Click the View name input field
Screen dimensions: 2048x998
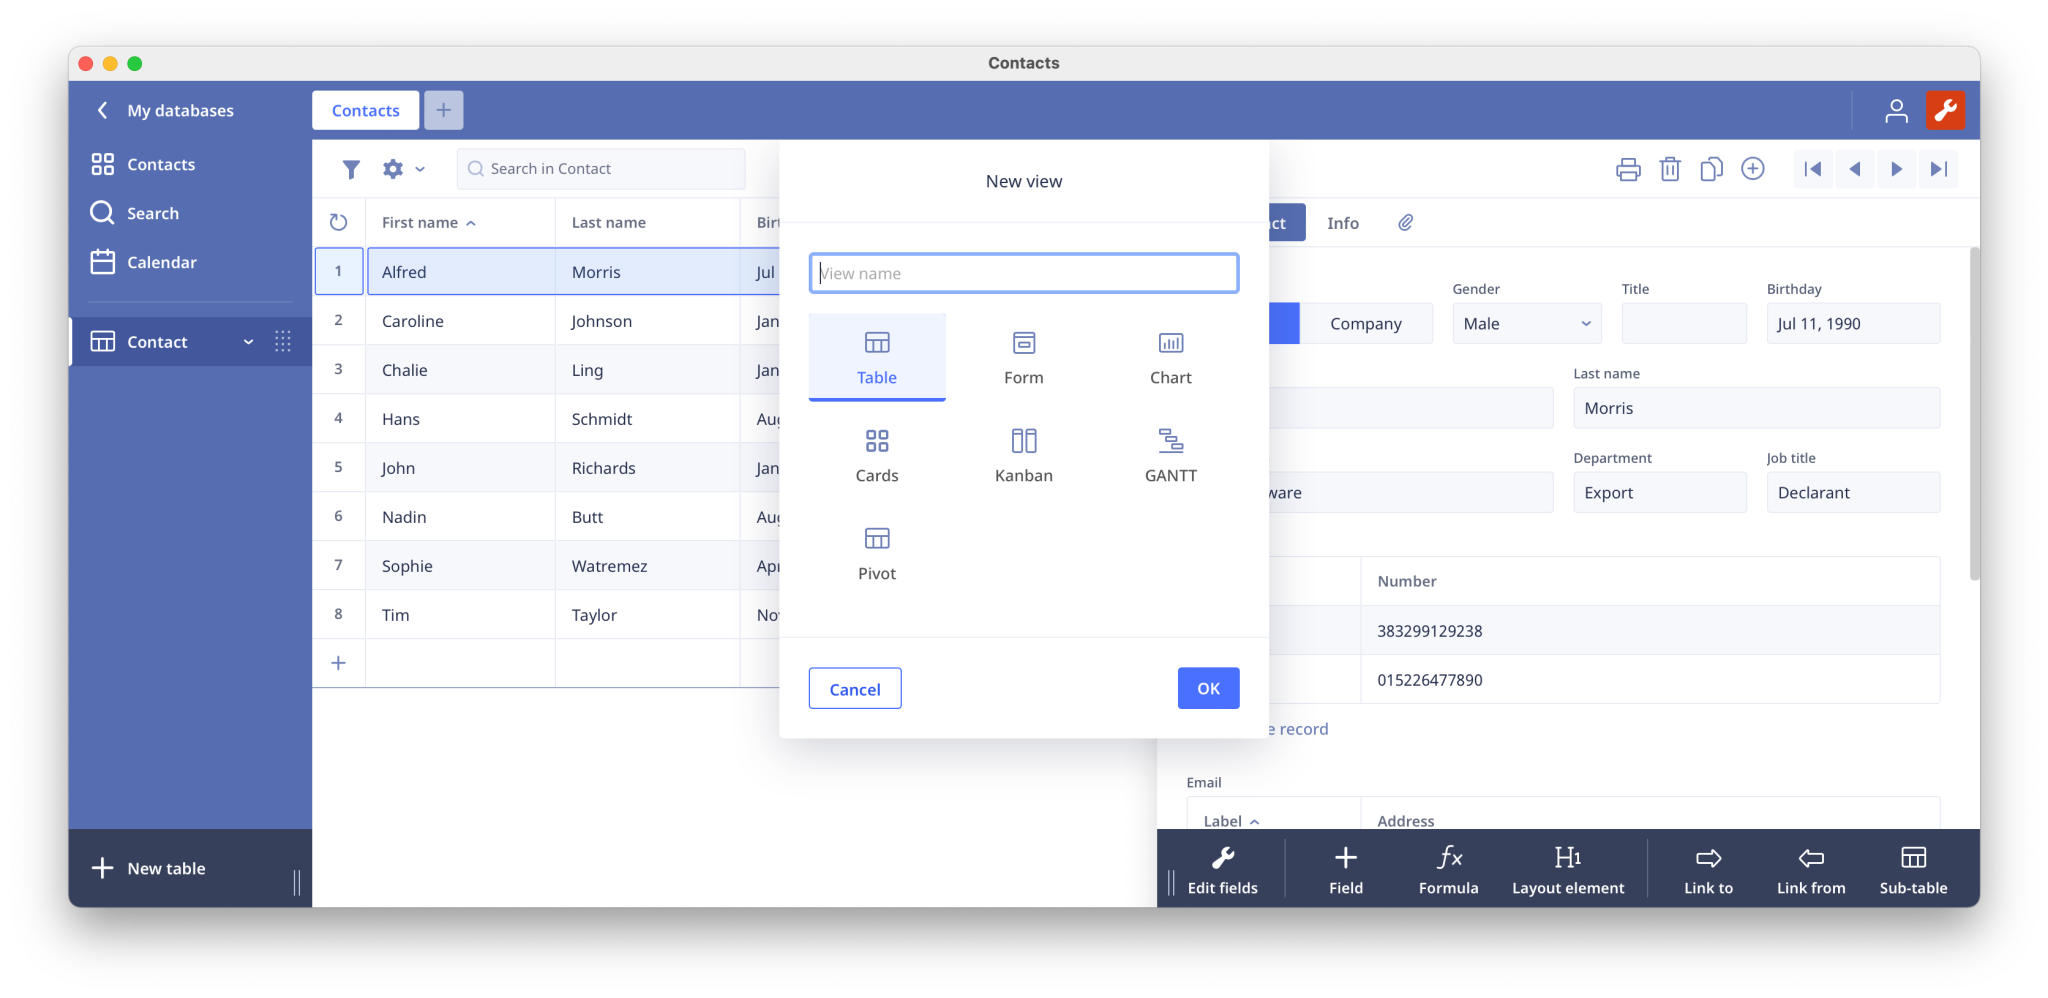point(1023,272)
